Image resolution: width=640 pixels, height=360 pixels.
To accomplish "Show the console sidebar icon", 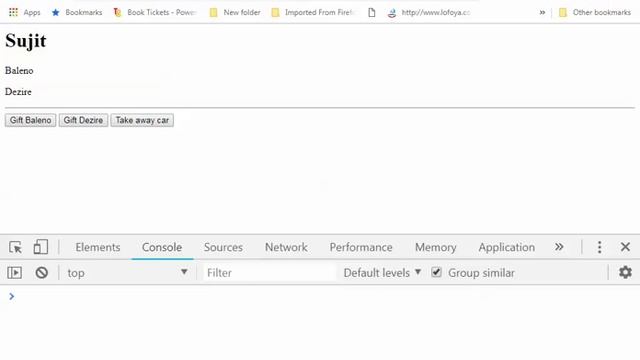I will (15, 273).
